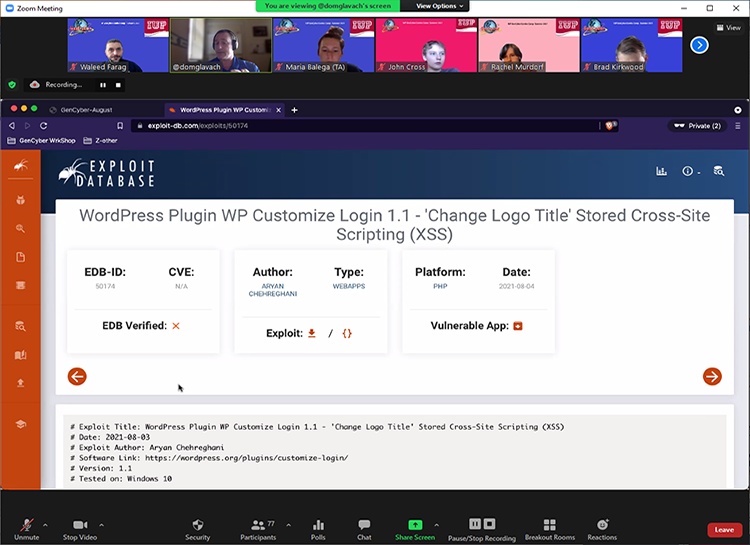Download the Vulnerable App
The width and height of the screenshot is (750, 545).
[518, 326]
